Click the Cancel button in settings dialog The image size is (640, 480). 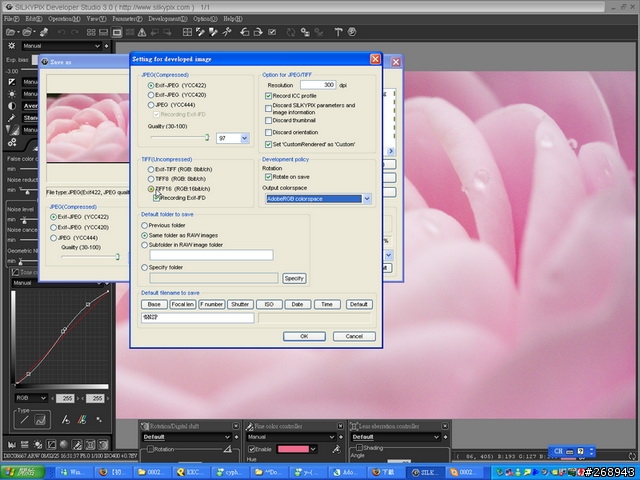point(354,336)
